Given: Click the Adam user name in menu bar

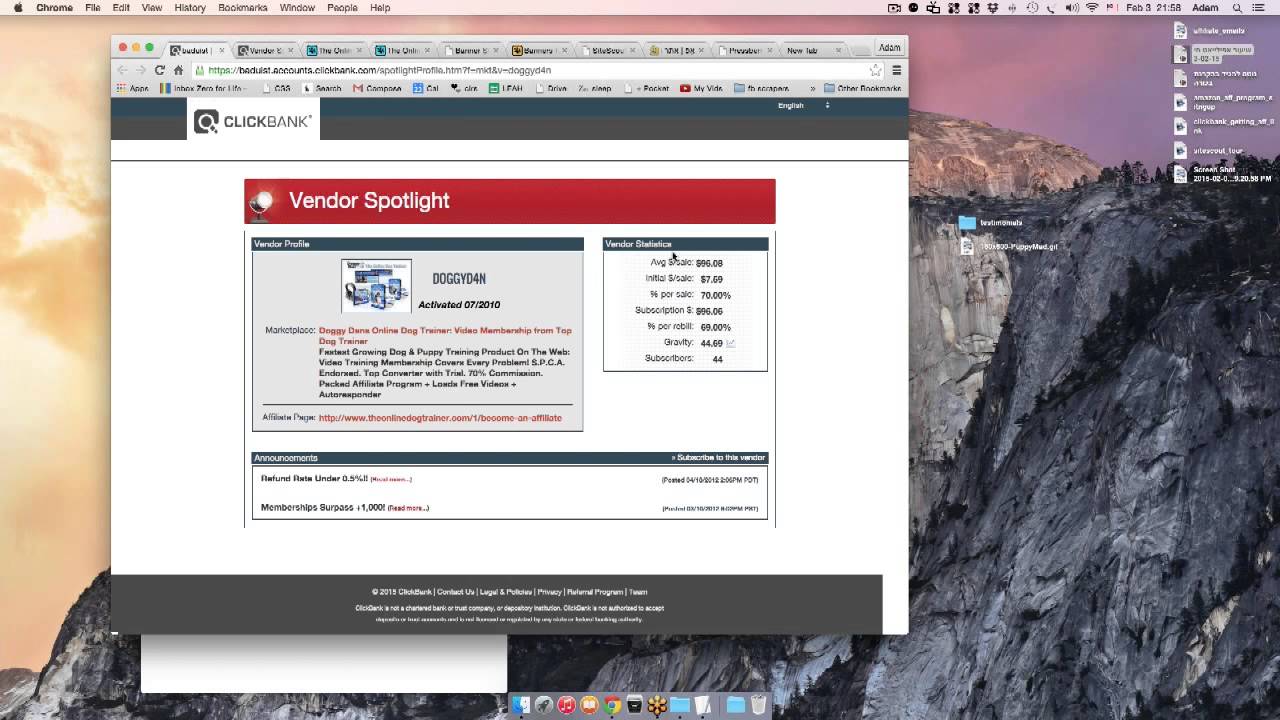Looking at the screenshot, I should click(1205, 7).
